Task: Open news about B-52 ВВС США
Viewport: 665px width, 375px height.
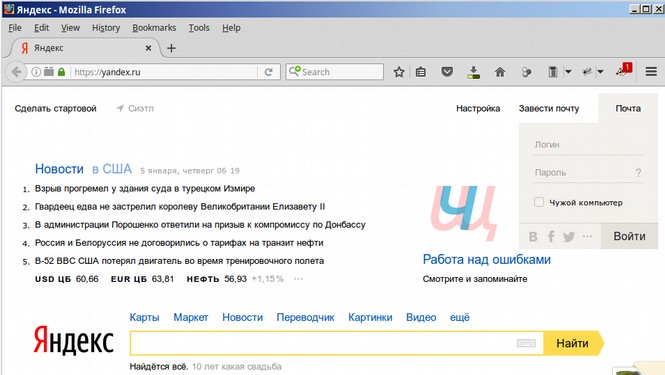Action: tap(179, 261)
